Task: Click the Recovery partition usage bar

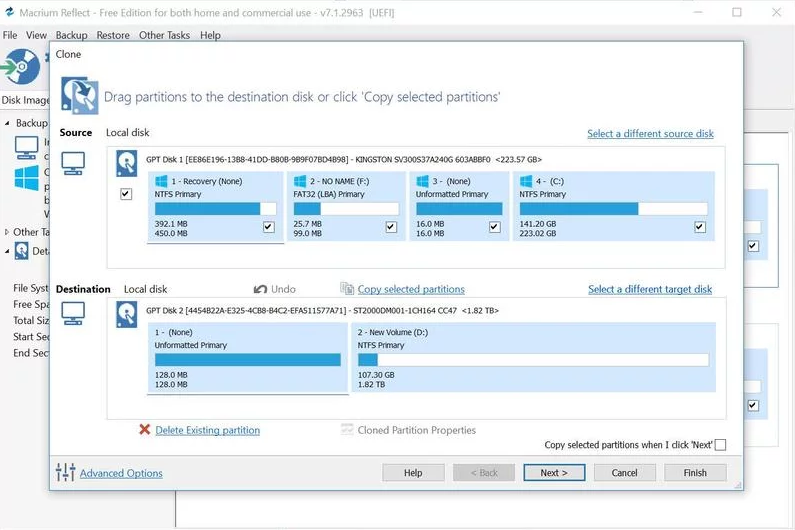Action: click(x=215, y=208)
